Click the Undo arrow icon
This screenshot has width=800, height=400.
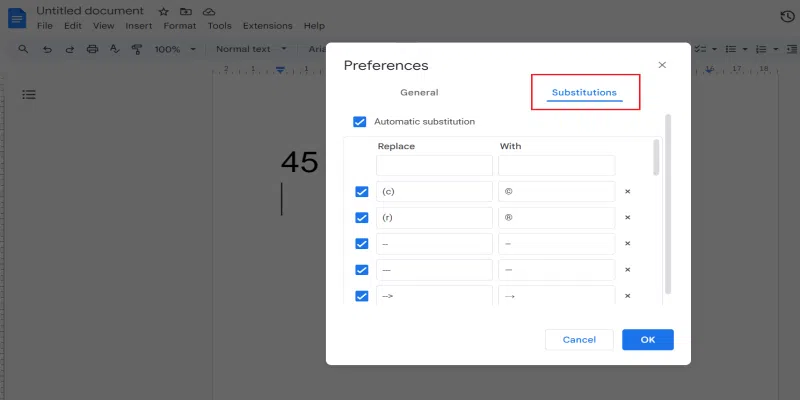(x=47, y=49)
